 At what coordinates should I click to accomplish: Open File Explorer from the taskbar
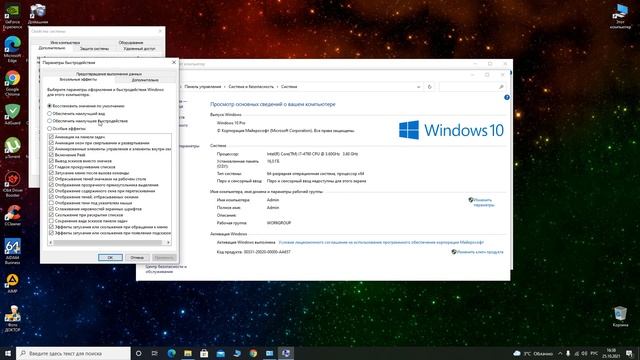188,353
